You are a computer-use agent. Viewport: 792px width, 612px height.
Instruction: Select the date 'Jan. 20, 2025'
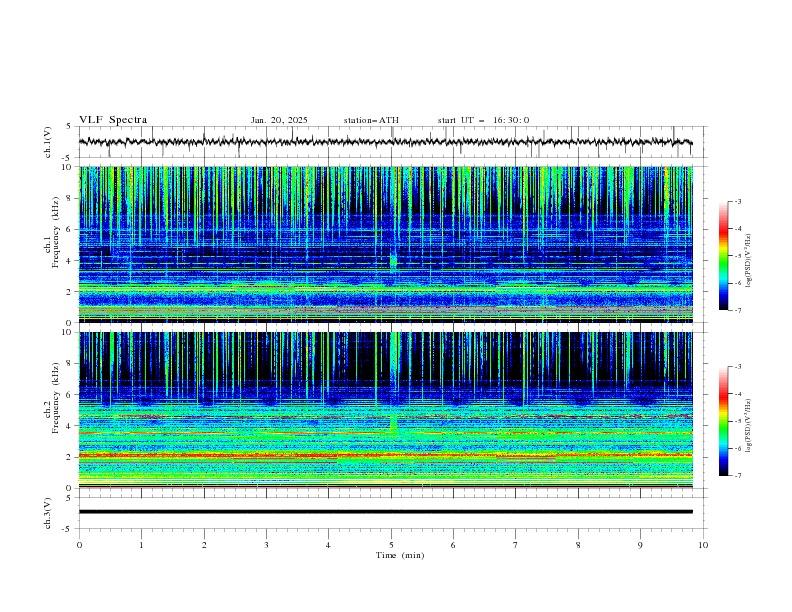(279, 120)
